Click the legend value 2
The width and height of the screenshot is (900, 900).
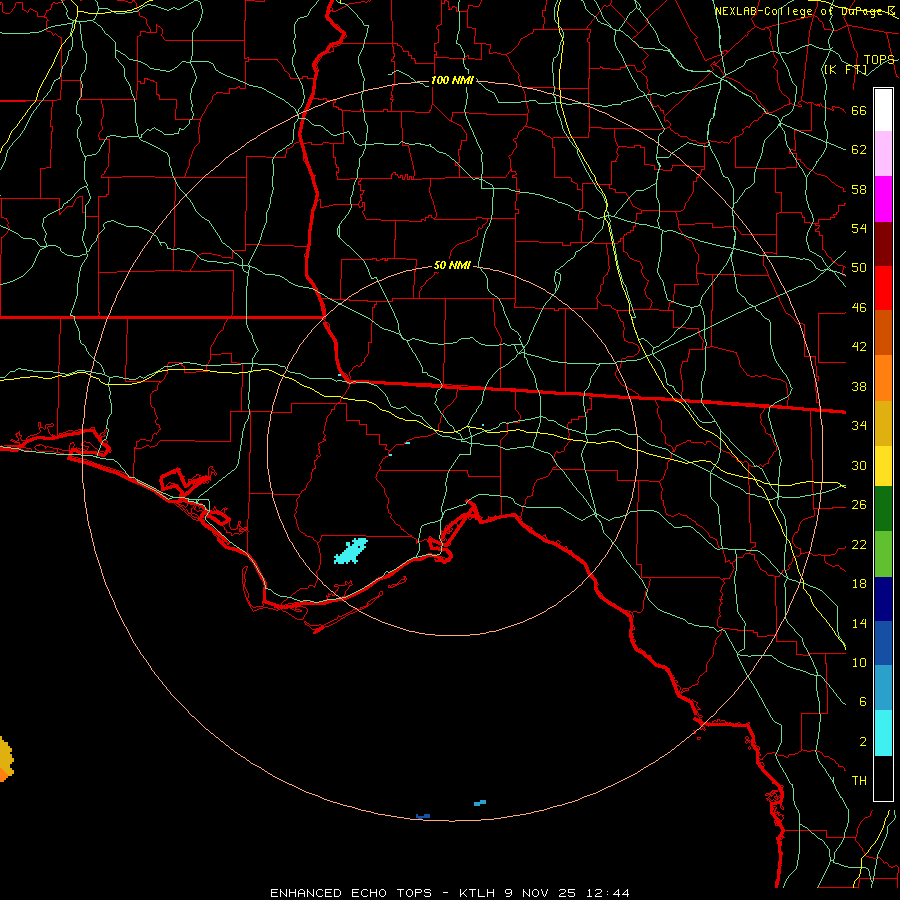point(862,742)
